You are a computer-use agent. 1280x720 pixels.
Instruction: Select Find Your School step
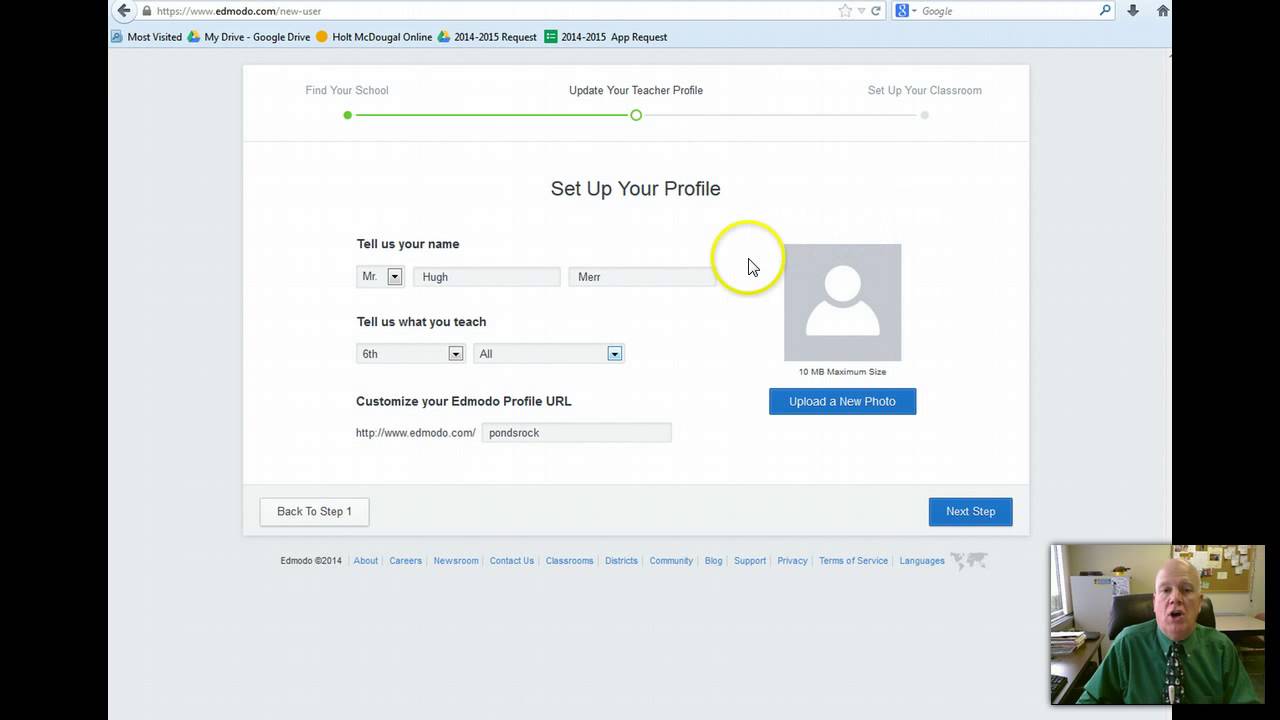point(347,90)
